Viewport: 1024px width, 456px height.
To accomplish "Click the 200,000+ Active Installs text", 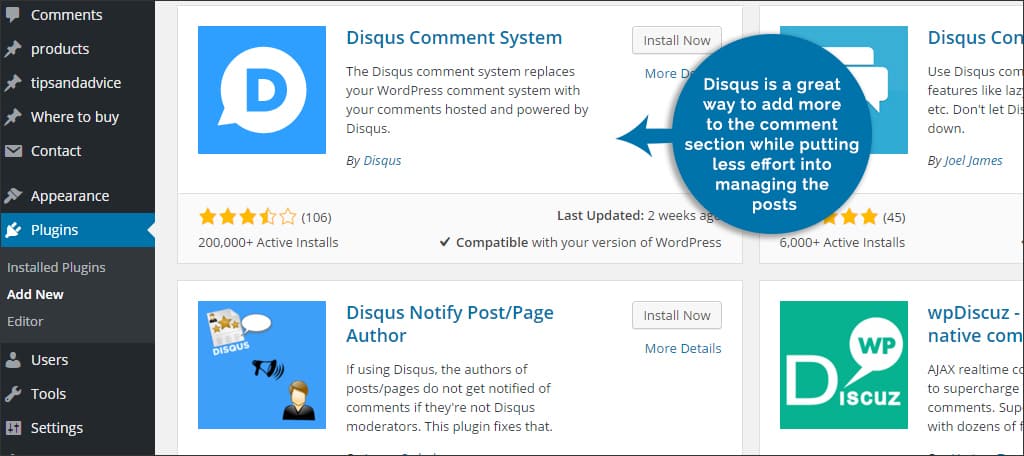I will (268, 242).
